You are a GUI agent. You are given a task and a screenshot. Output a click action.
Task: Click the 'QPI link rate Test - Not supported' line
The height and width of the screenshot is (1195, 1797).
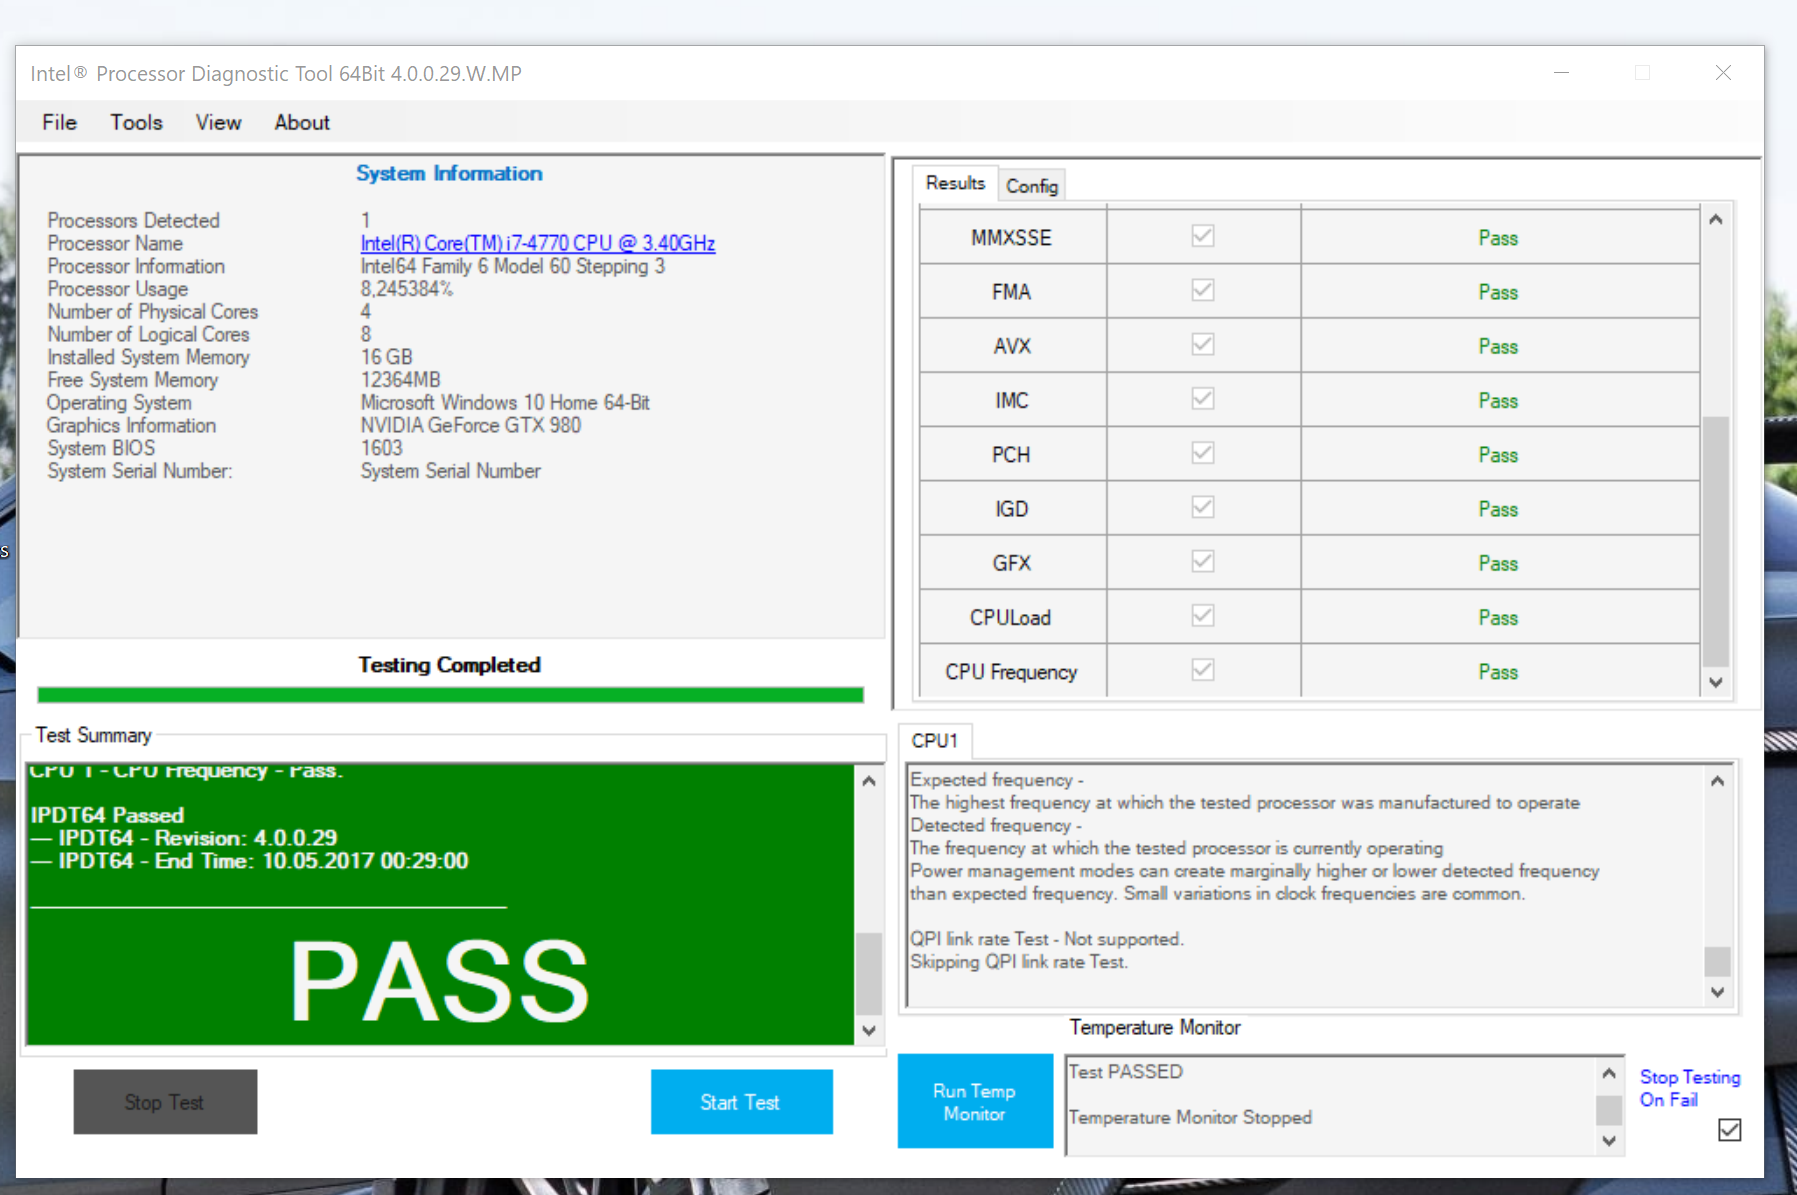click(x=1046, y=939)
